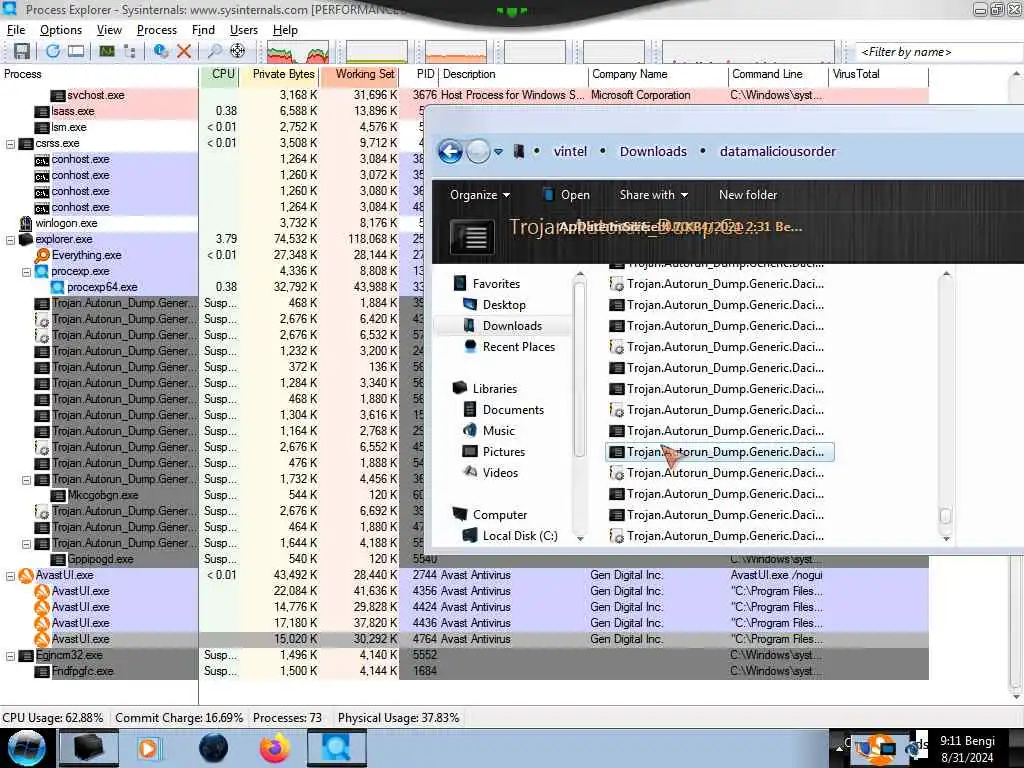Click the CPU usage mini graph

click(298, 52)
